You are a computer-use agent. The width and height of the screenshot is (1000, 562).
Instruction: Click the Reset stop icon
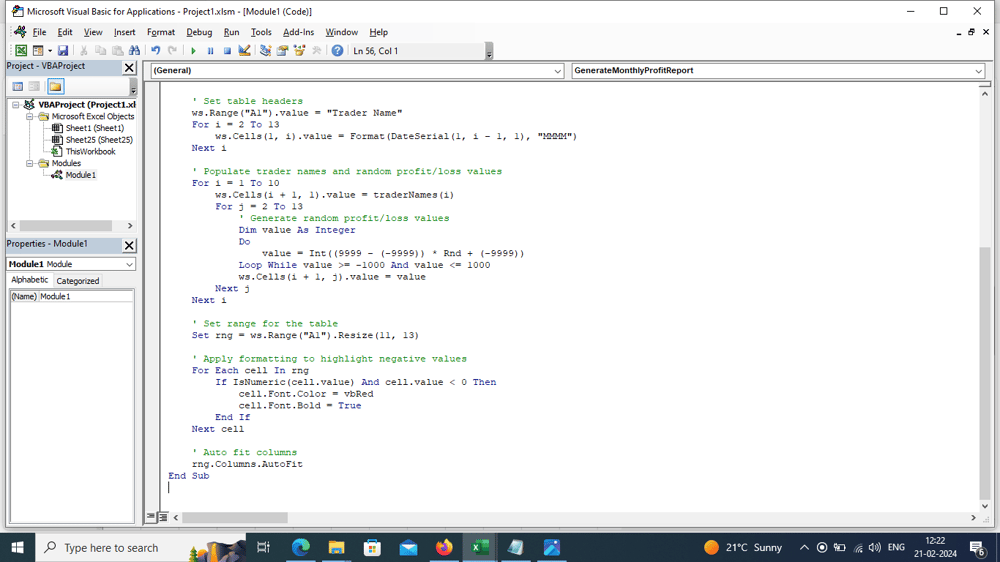point(227,50)
